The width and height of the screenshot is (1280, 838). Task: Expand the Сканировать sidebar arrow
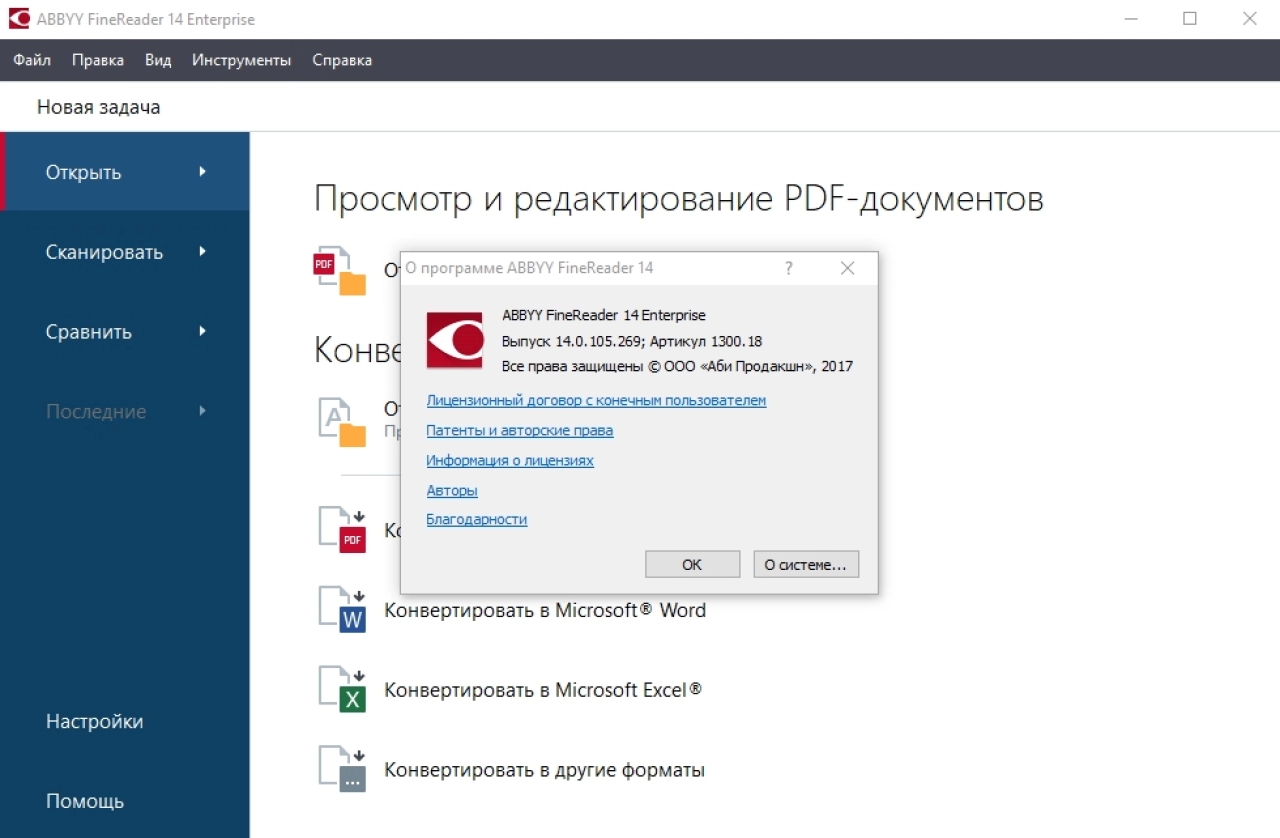202,251
